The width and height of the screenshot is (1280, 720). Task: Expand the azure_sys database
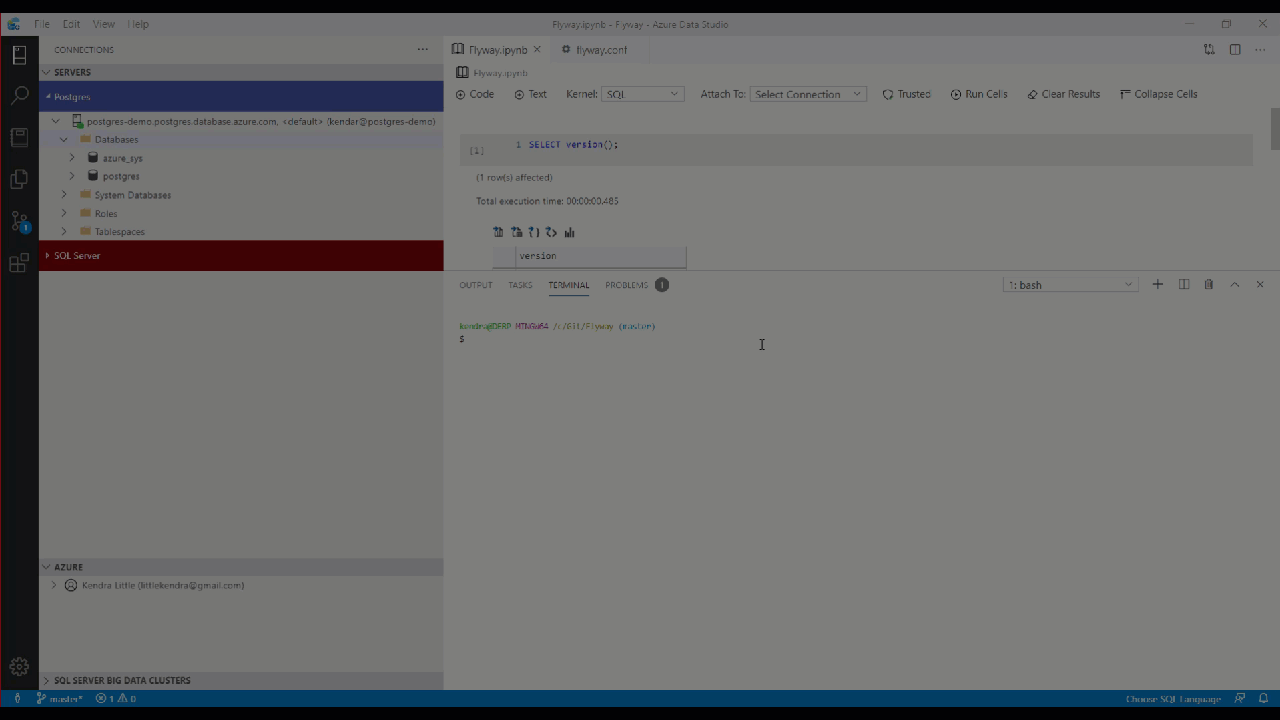pos(73,157)
